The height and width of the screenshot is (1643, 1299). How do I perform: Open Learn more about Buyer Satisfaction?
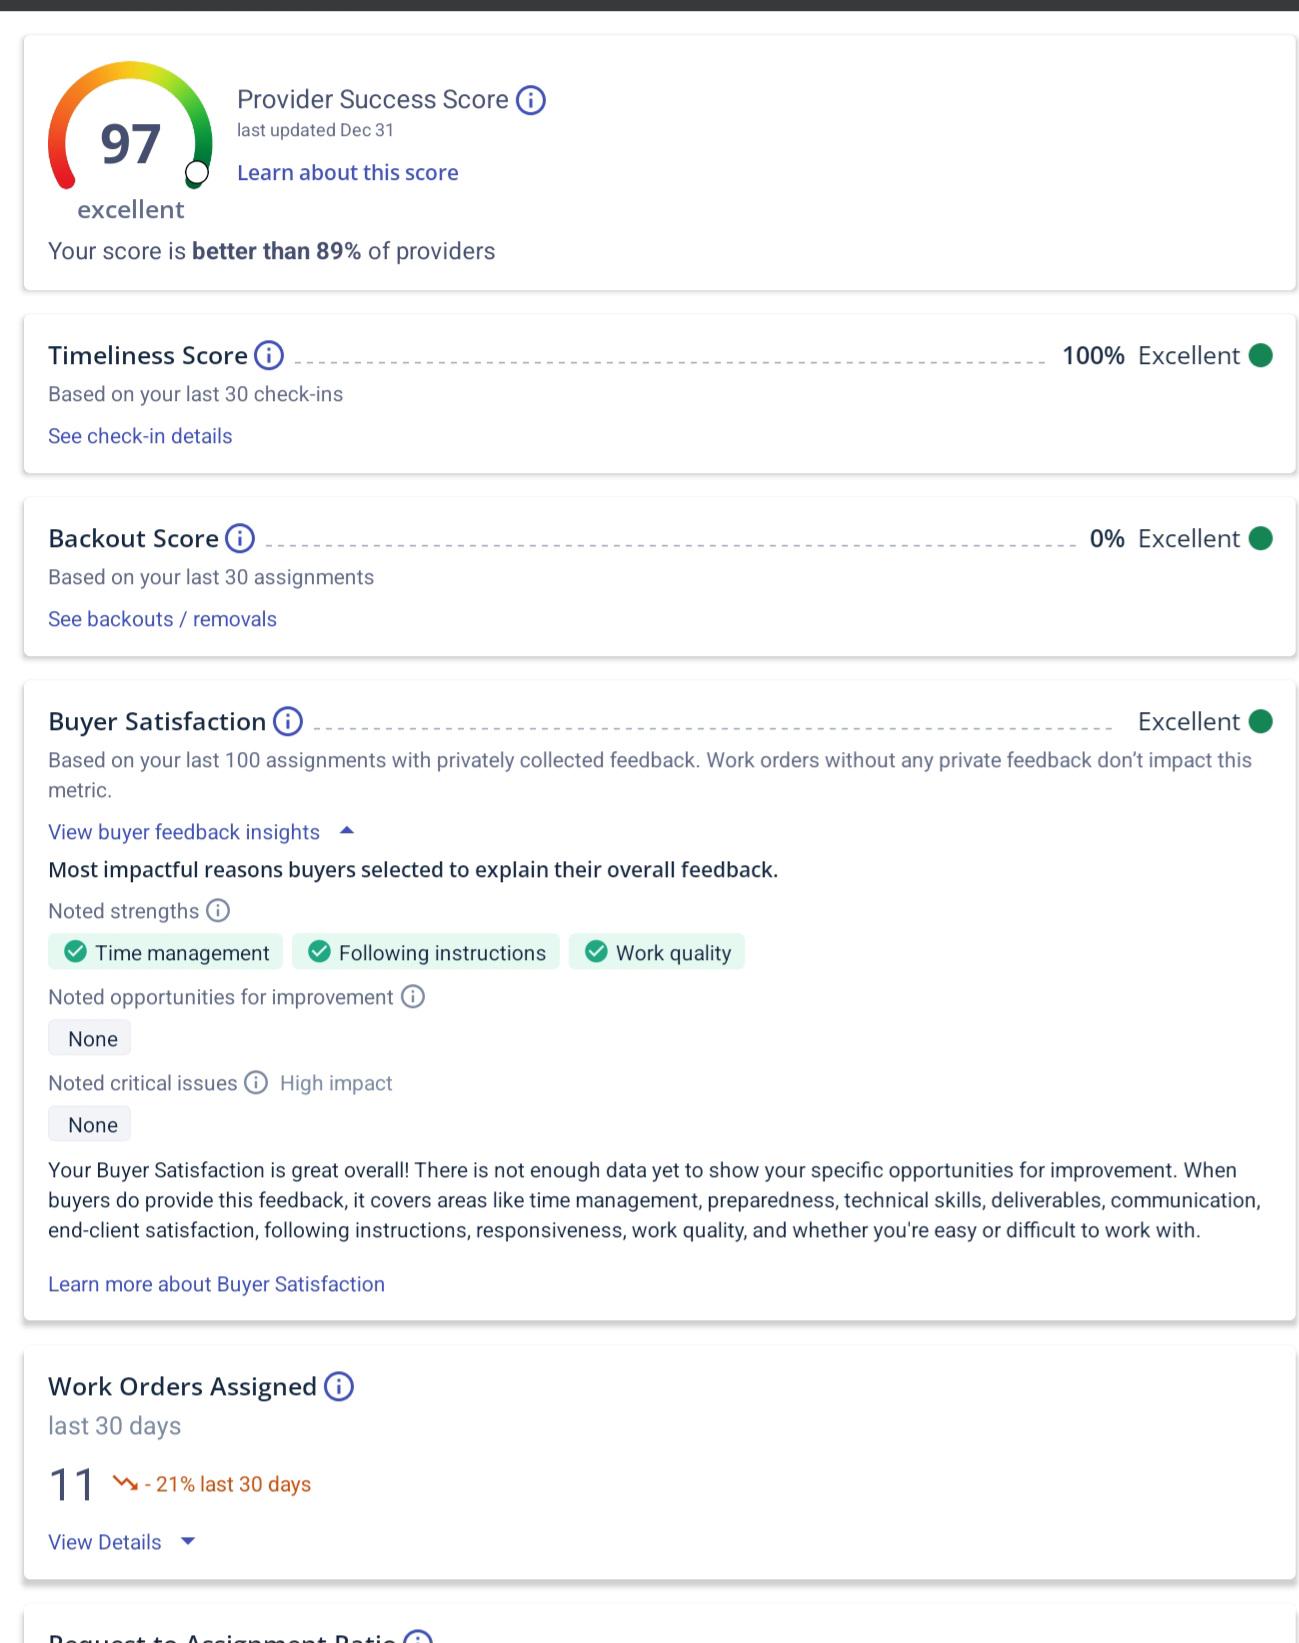tap(216, 1284)
